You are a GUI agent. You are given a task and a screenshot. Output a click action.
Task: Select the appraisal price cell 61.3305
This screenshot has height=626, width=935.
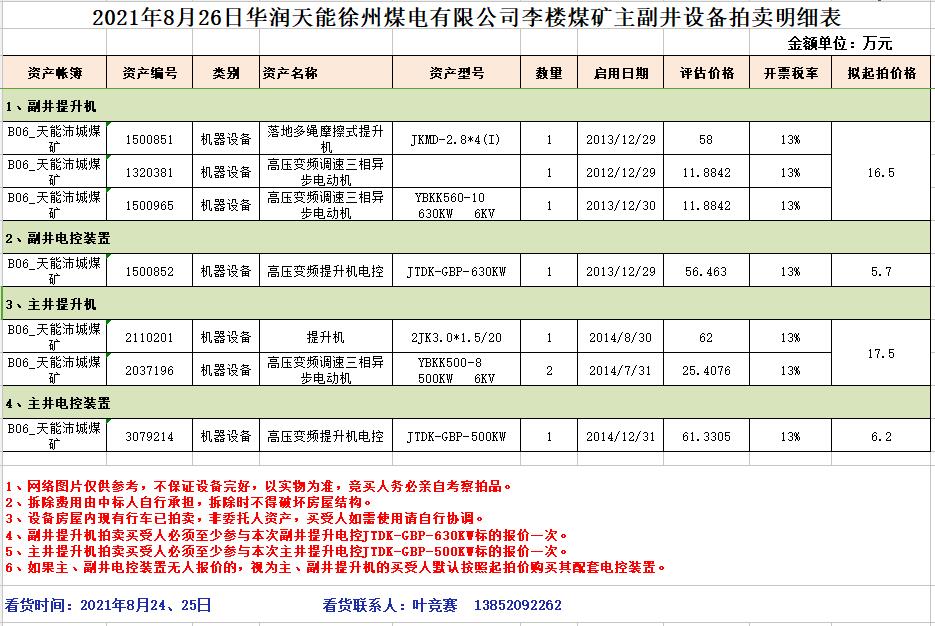pyautogui.click(x=706, y=436)
